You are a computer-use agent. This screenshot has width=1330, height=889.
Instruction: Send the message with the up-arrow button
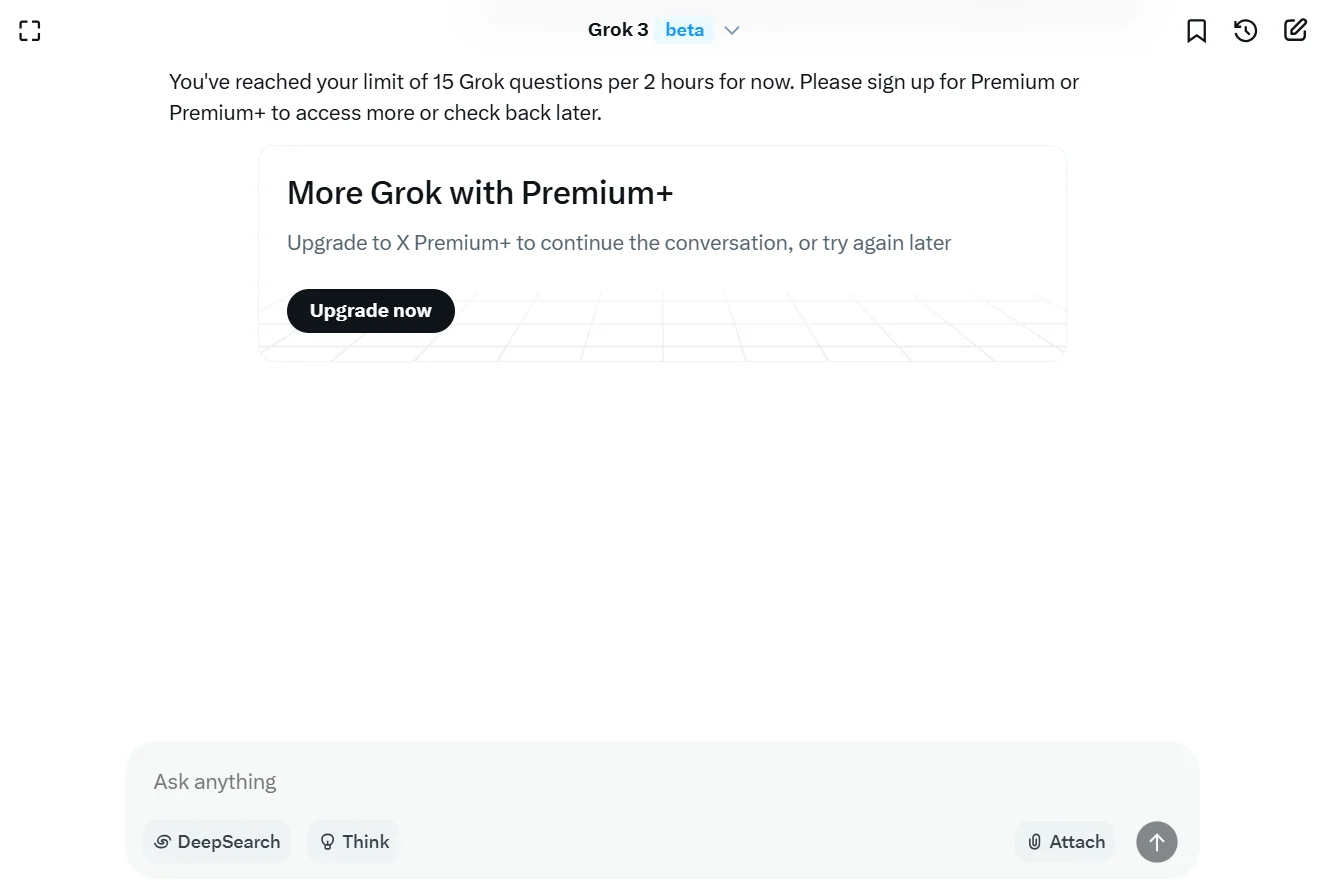click(x=1156, y=842)
